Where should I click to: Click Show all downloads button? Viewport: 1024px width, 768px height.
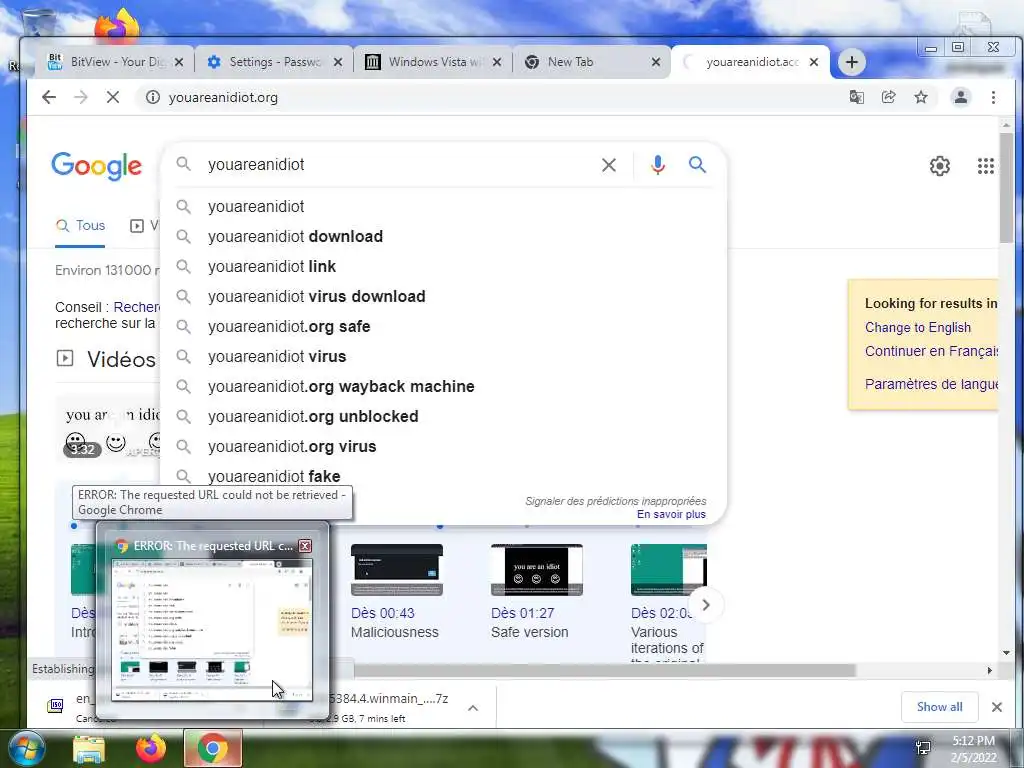coord(939,707)
